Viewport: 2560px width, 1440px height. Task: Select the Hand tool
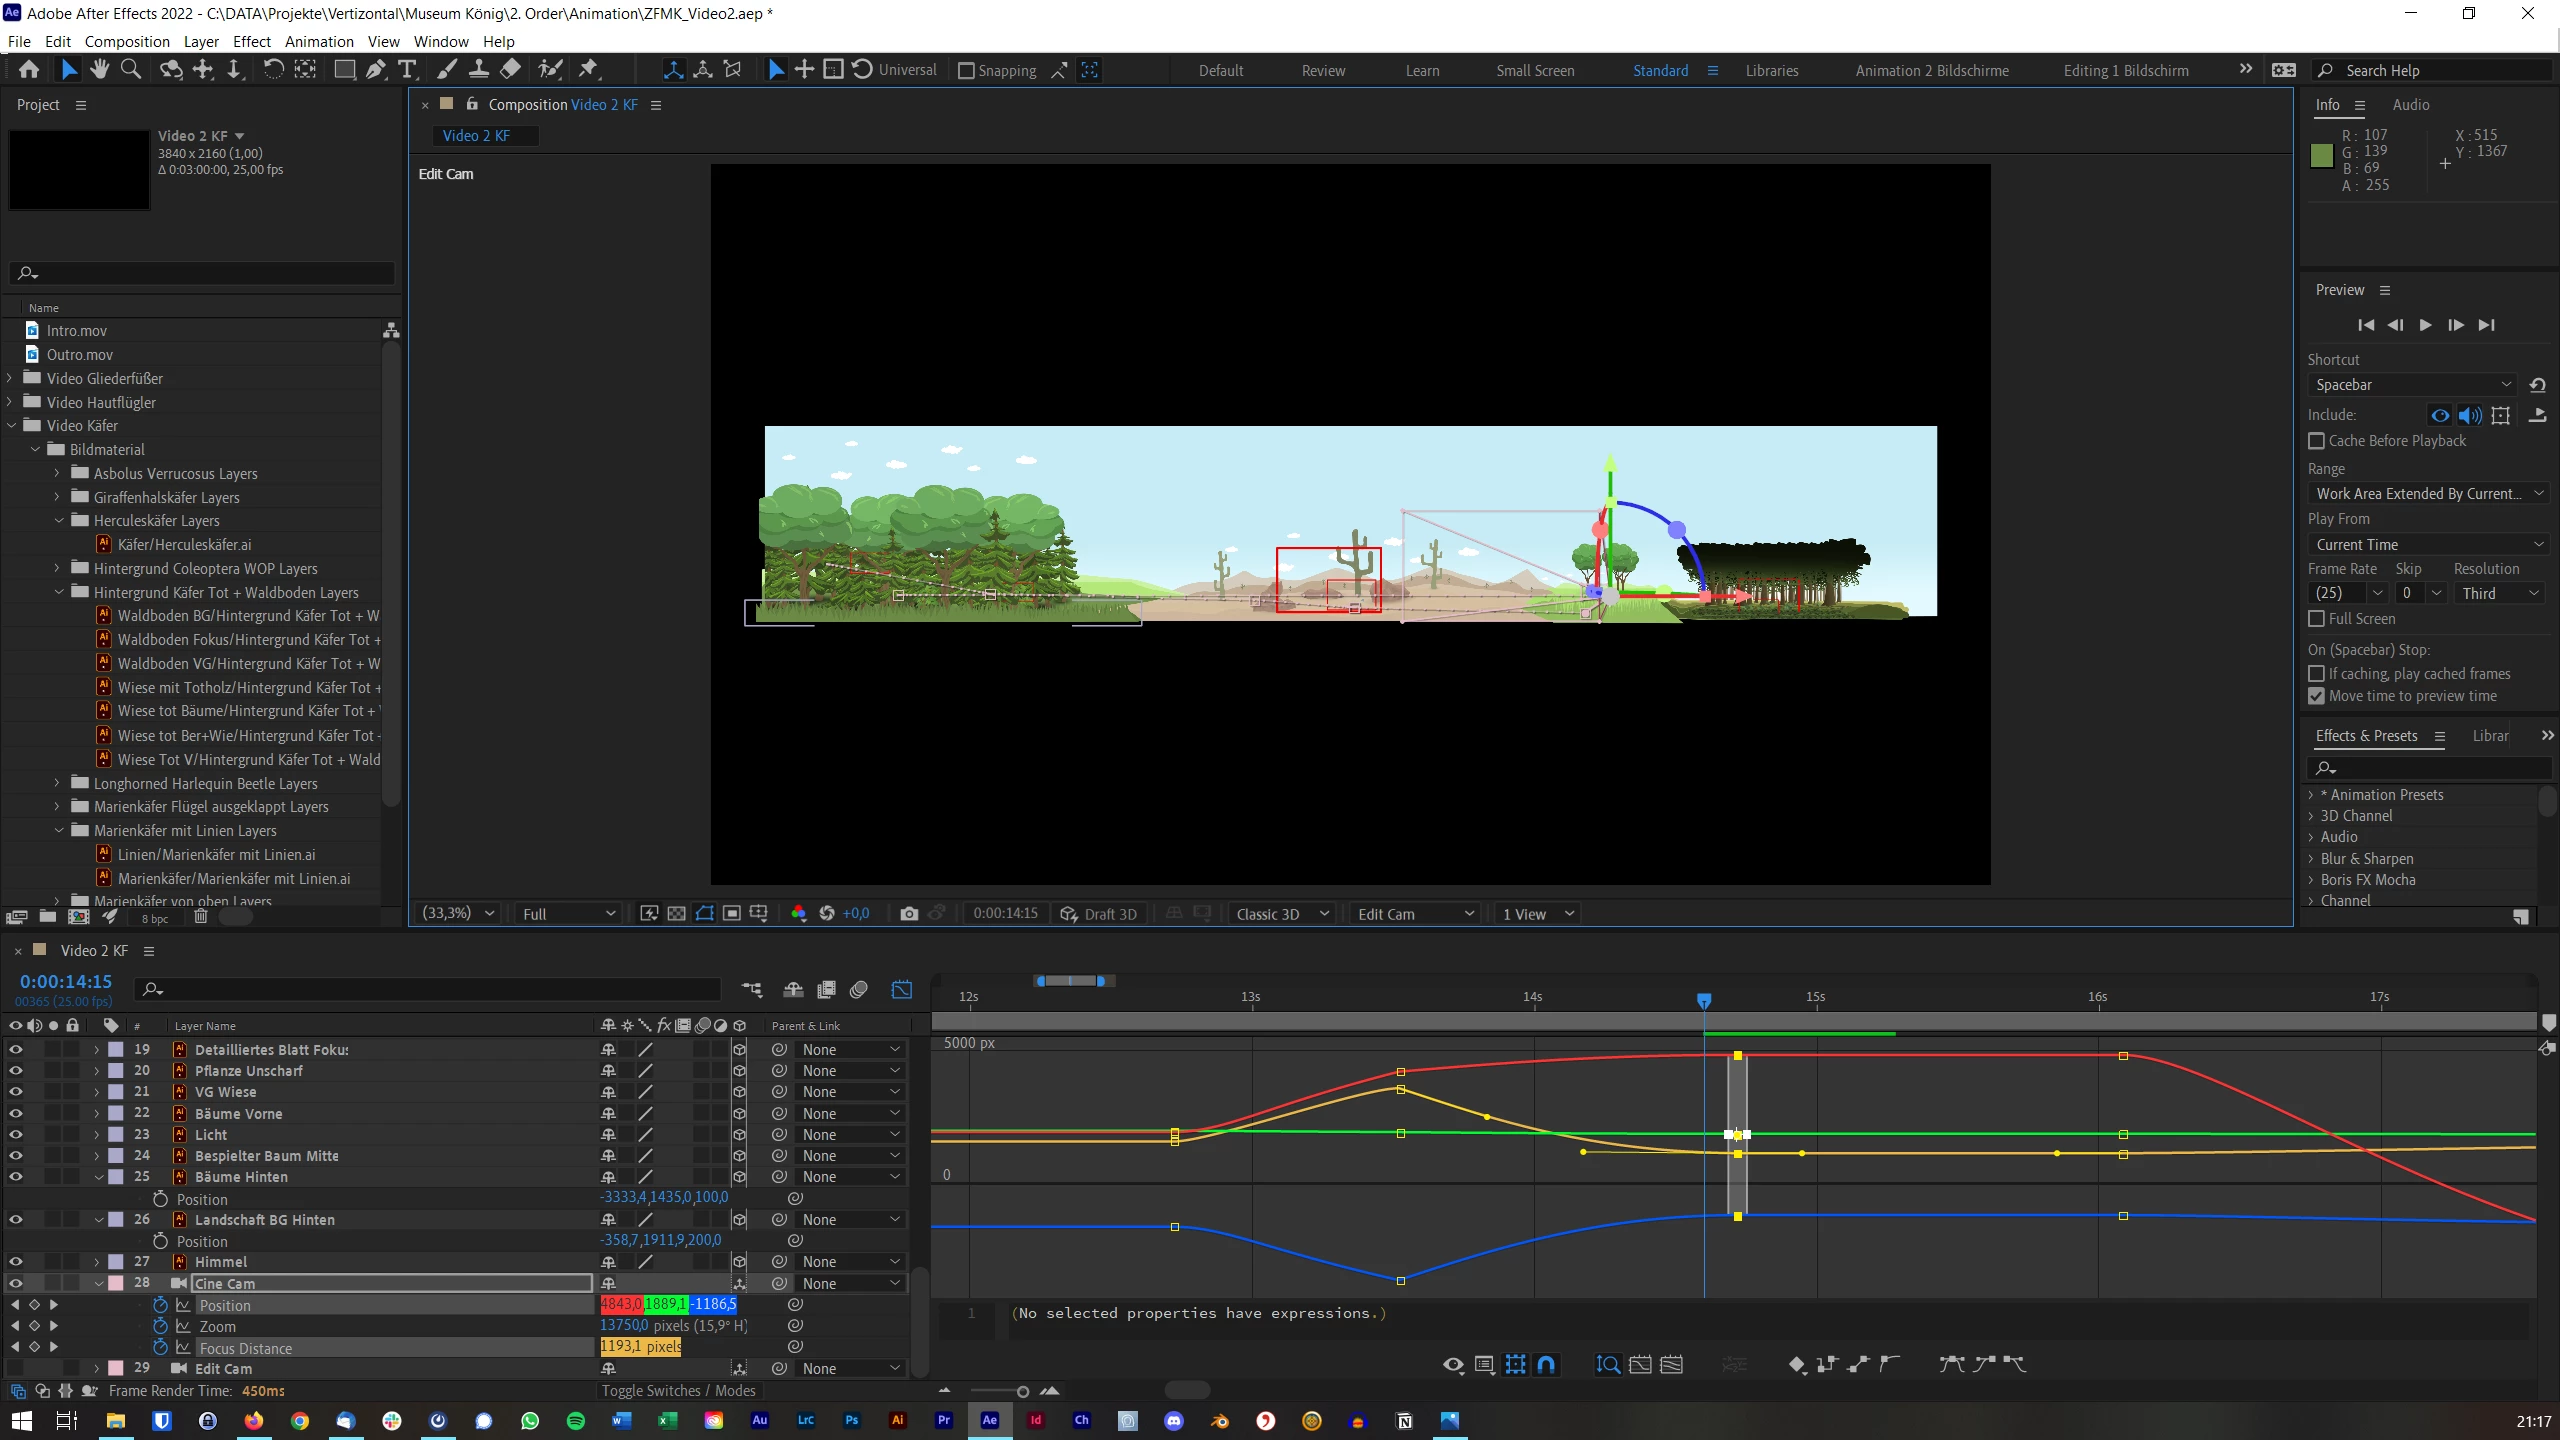tap(99, 70)
